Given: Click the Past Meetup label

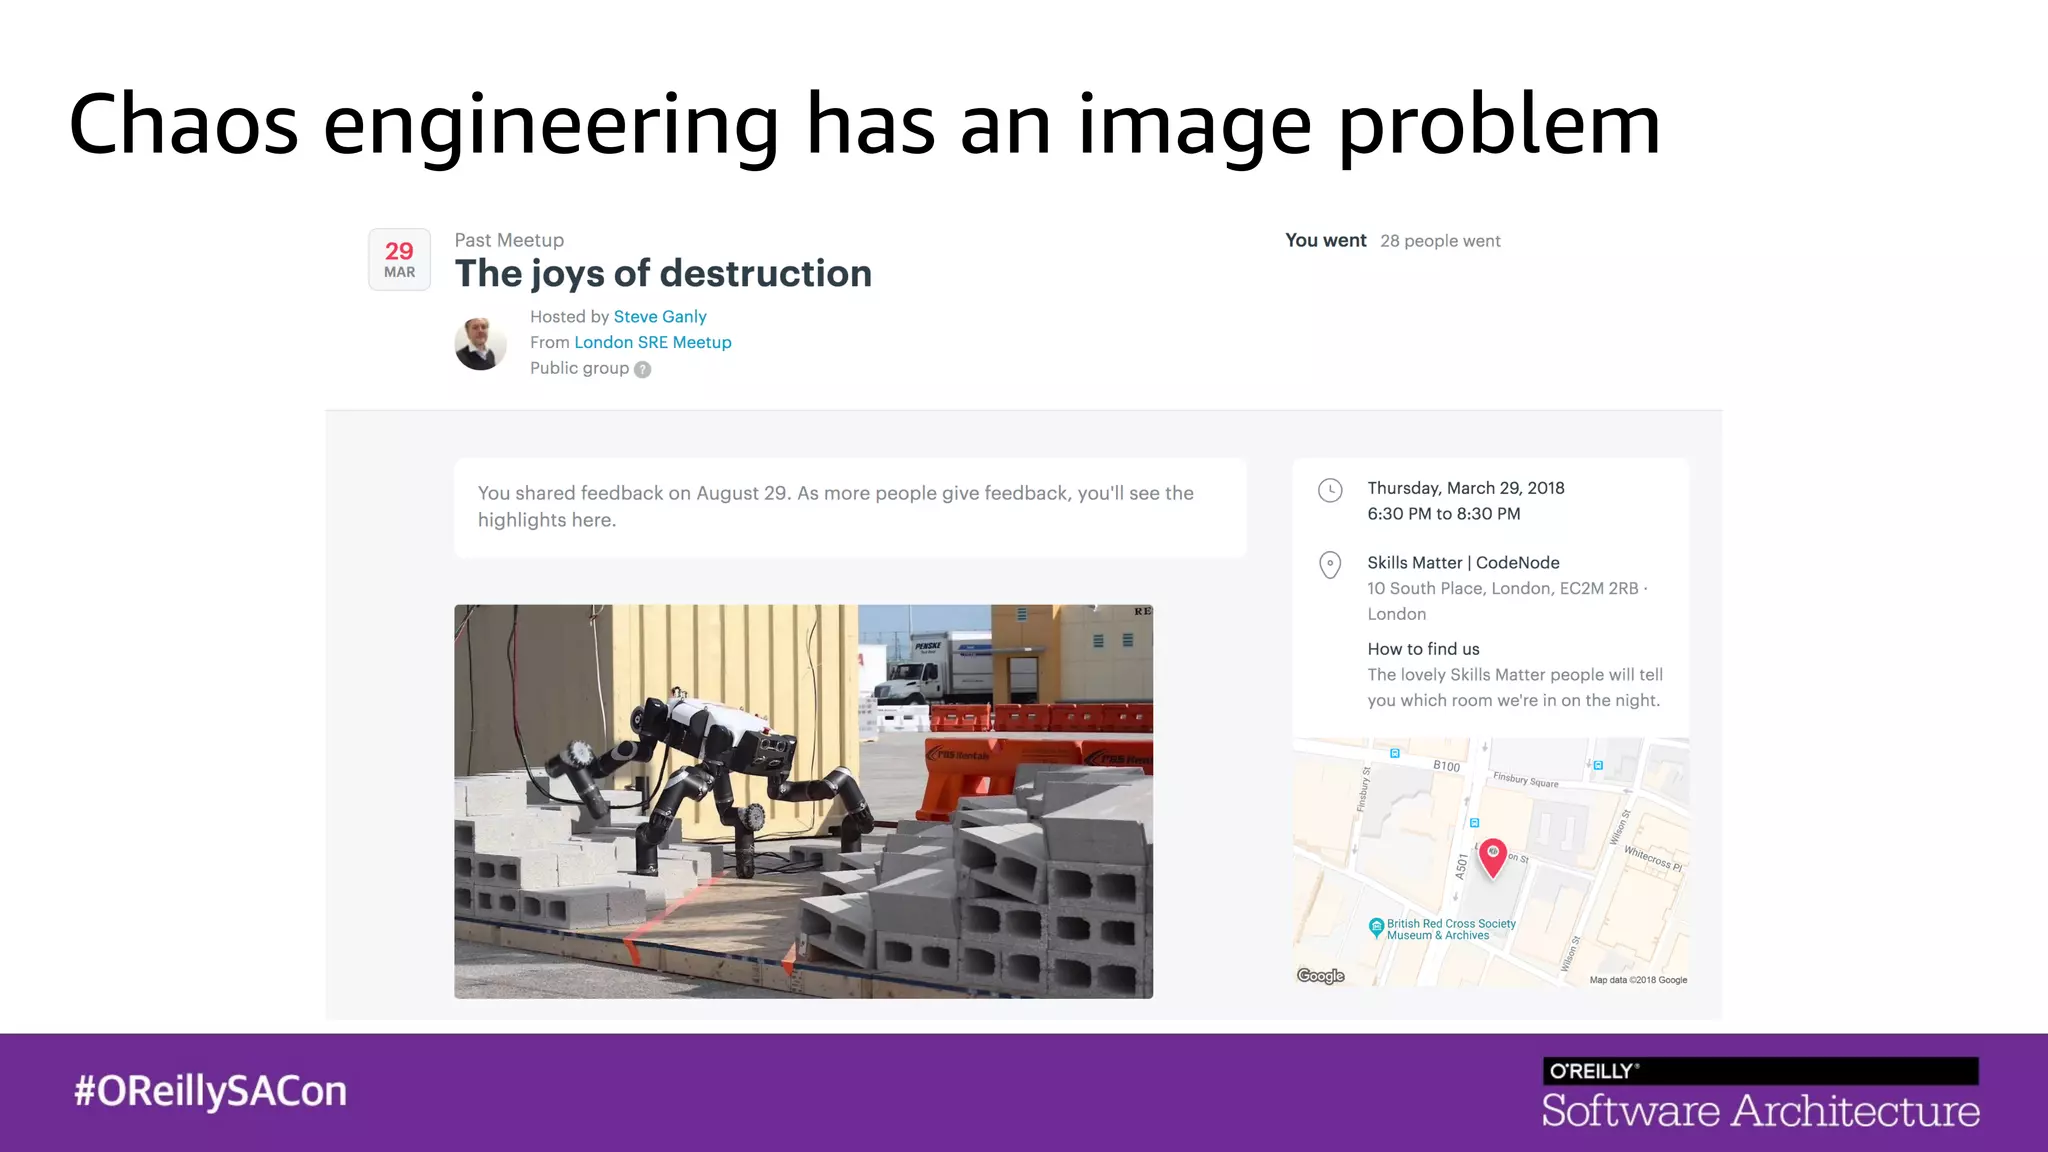Looking at the screenshot, I should point(509,240).
